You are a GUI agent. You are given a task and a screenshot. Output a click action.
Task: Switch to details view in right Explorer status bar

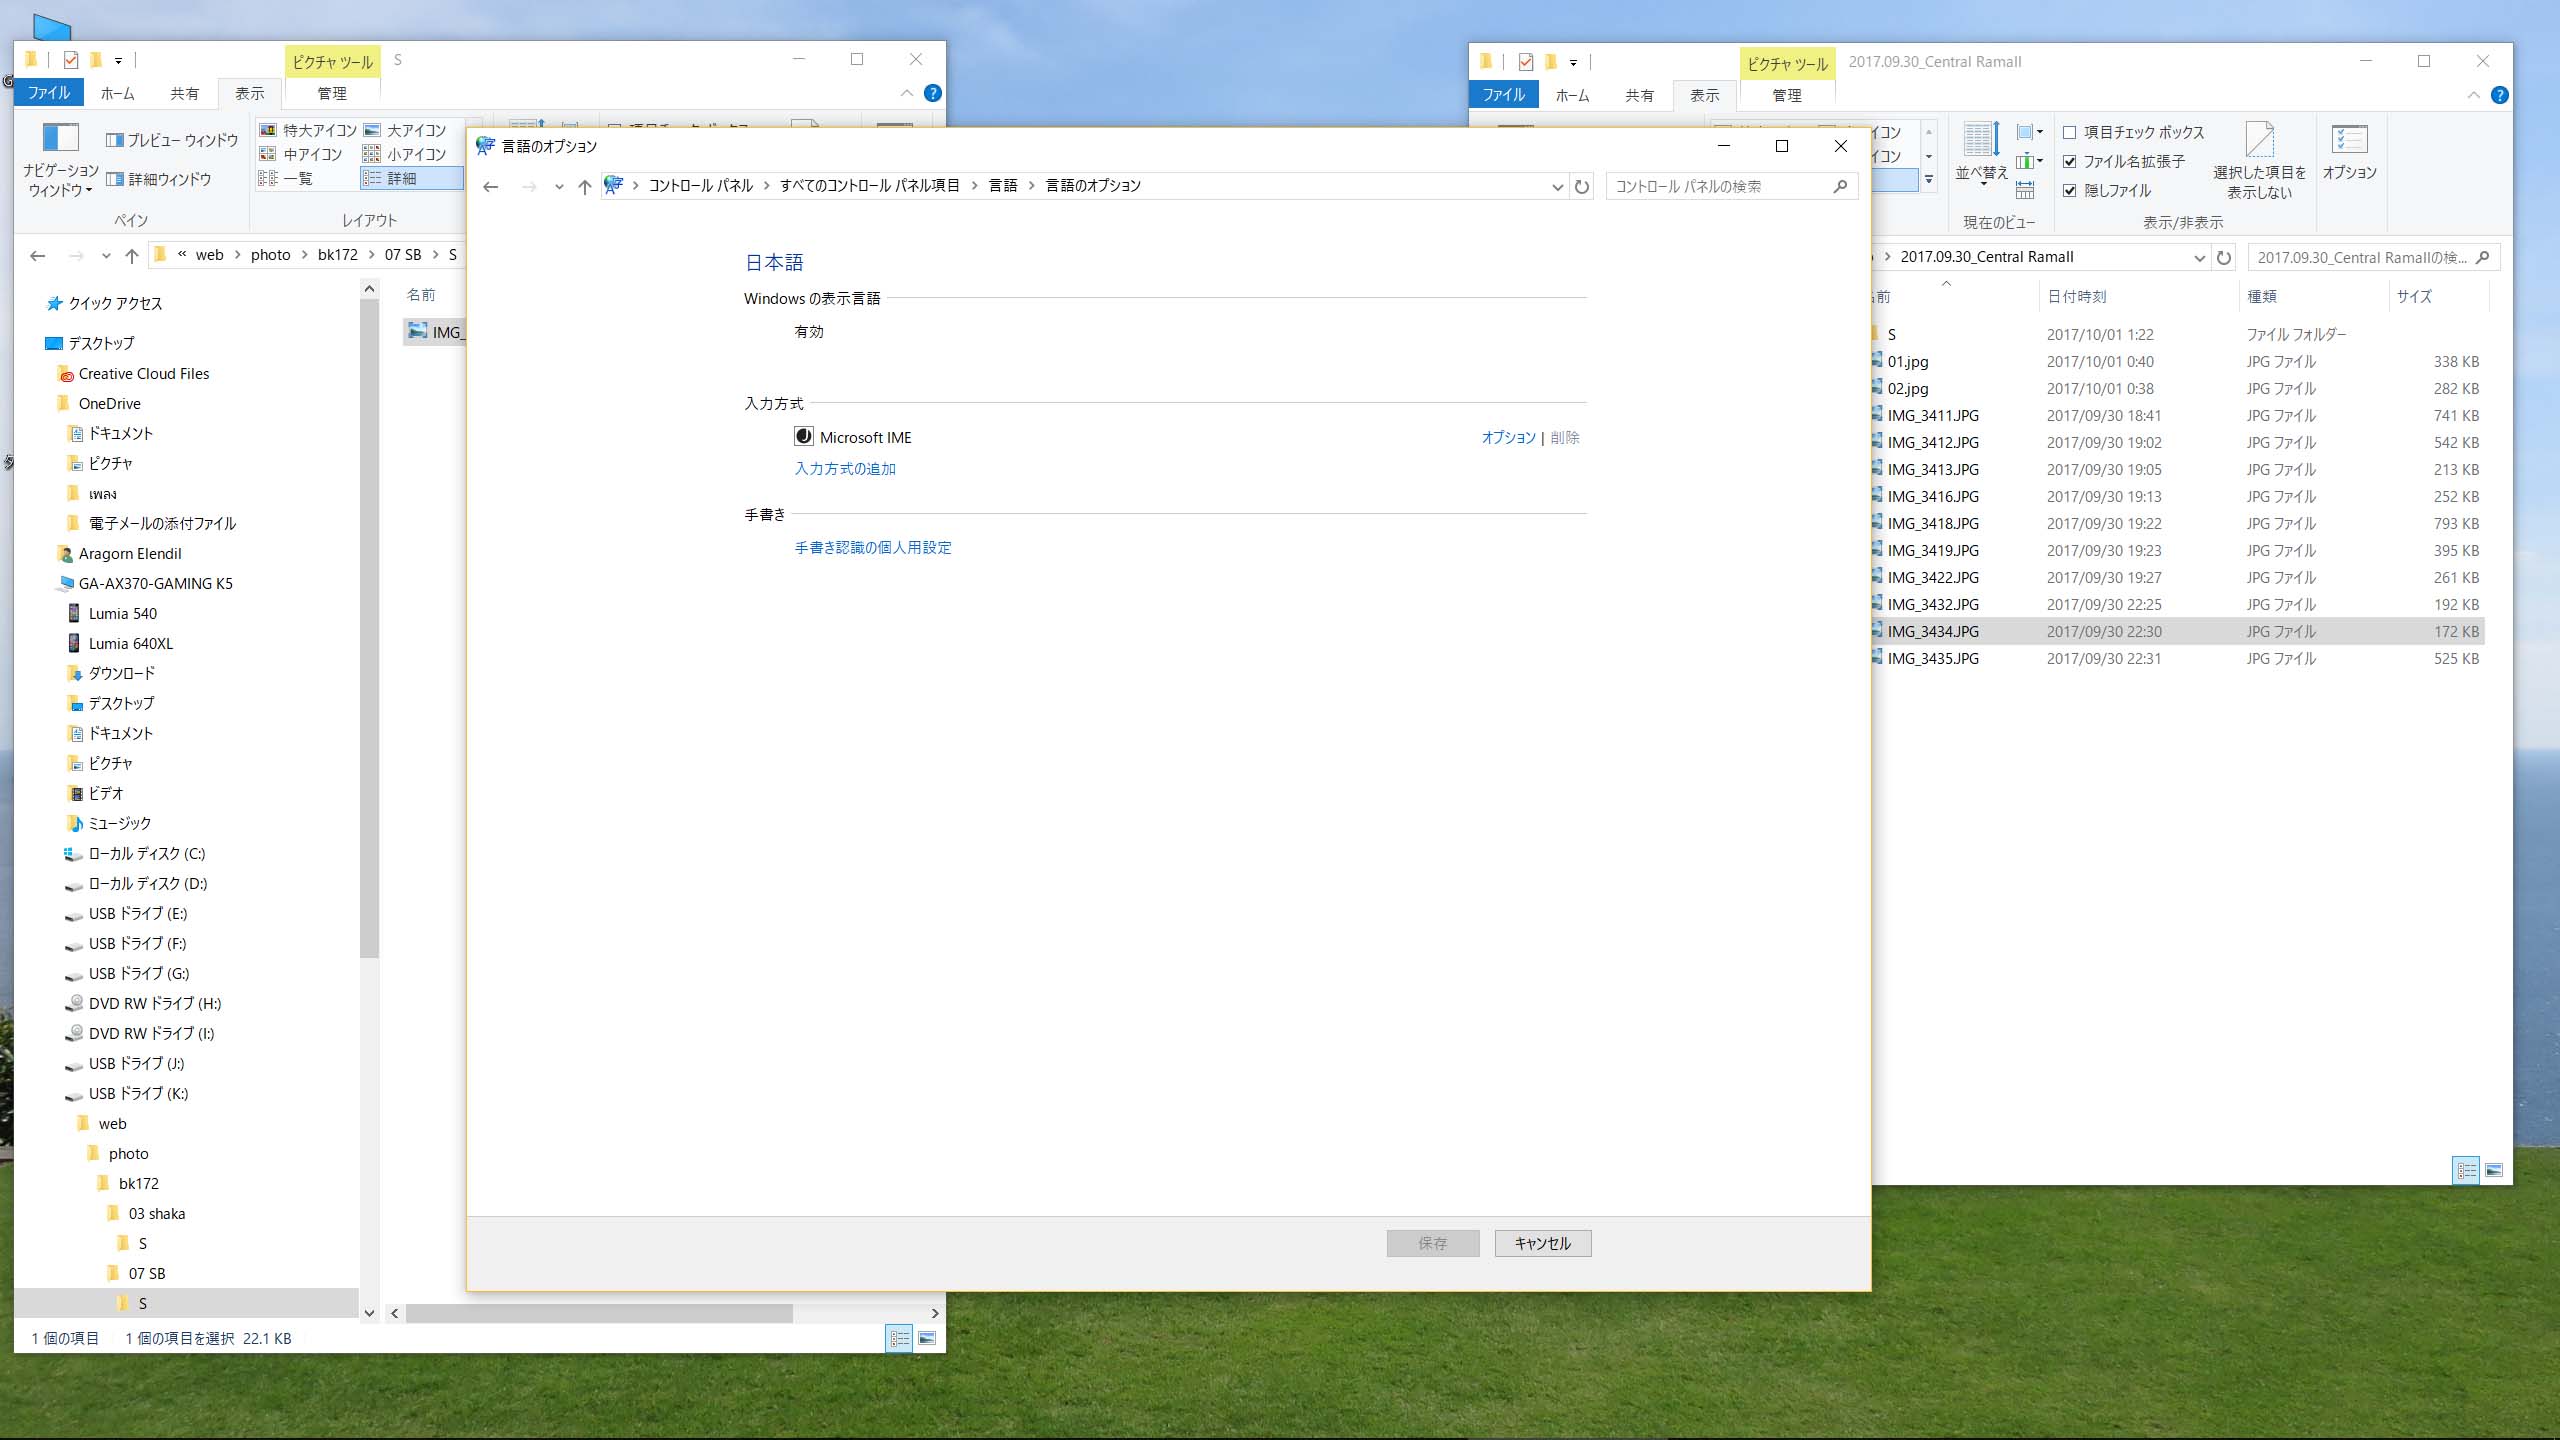pos(2466,1170)
